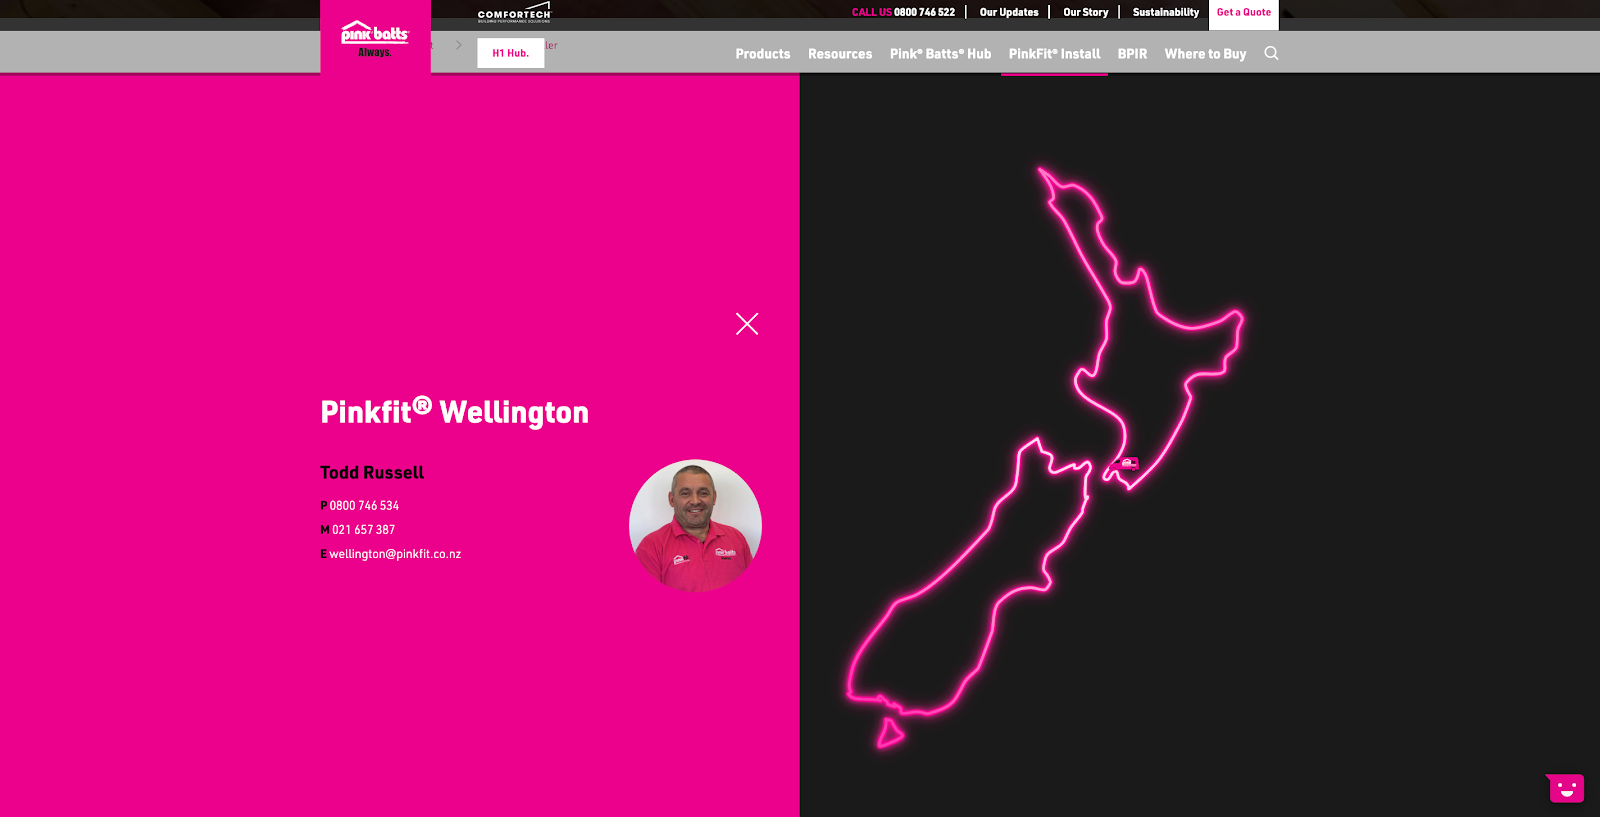Viewport: 1600px width, 817px height.
Task: Click the Pinkfit Wellington heading
Action: [455, 412]
